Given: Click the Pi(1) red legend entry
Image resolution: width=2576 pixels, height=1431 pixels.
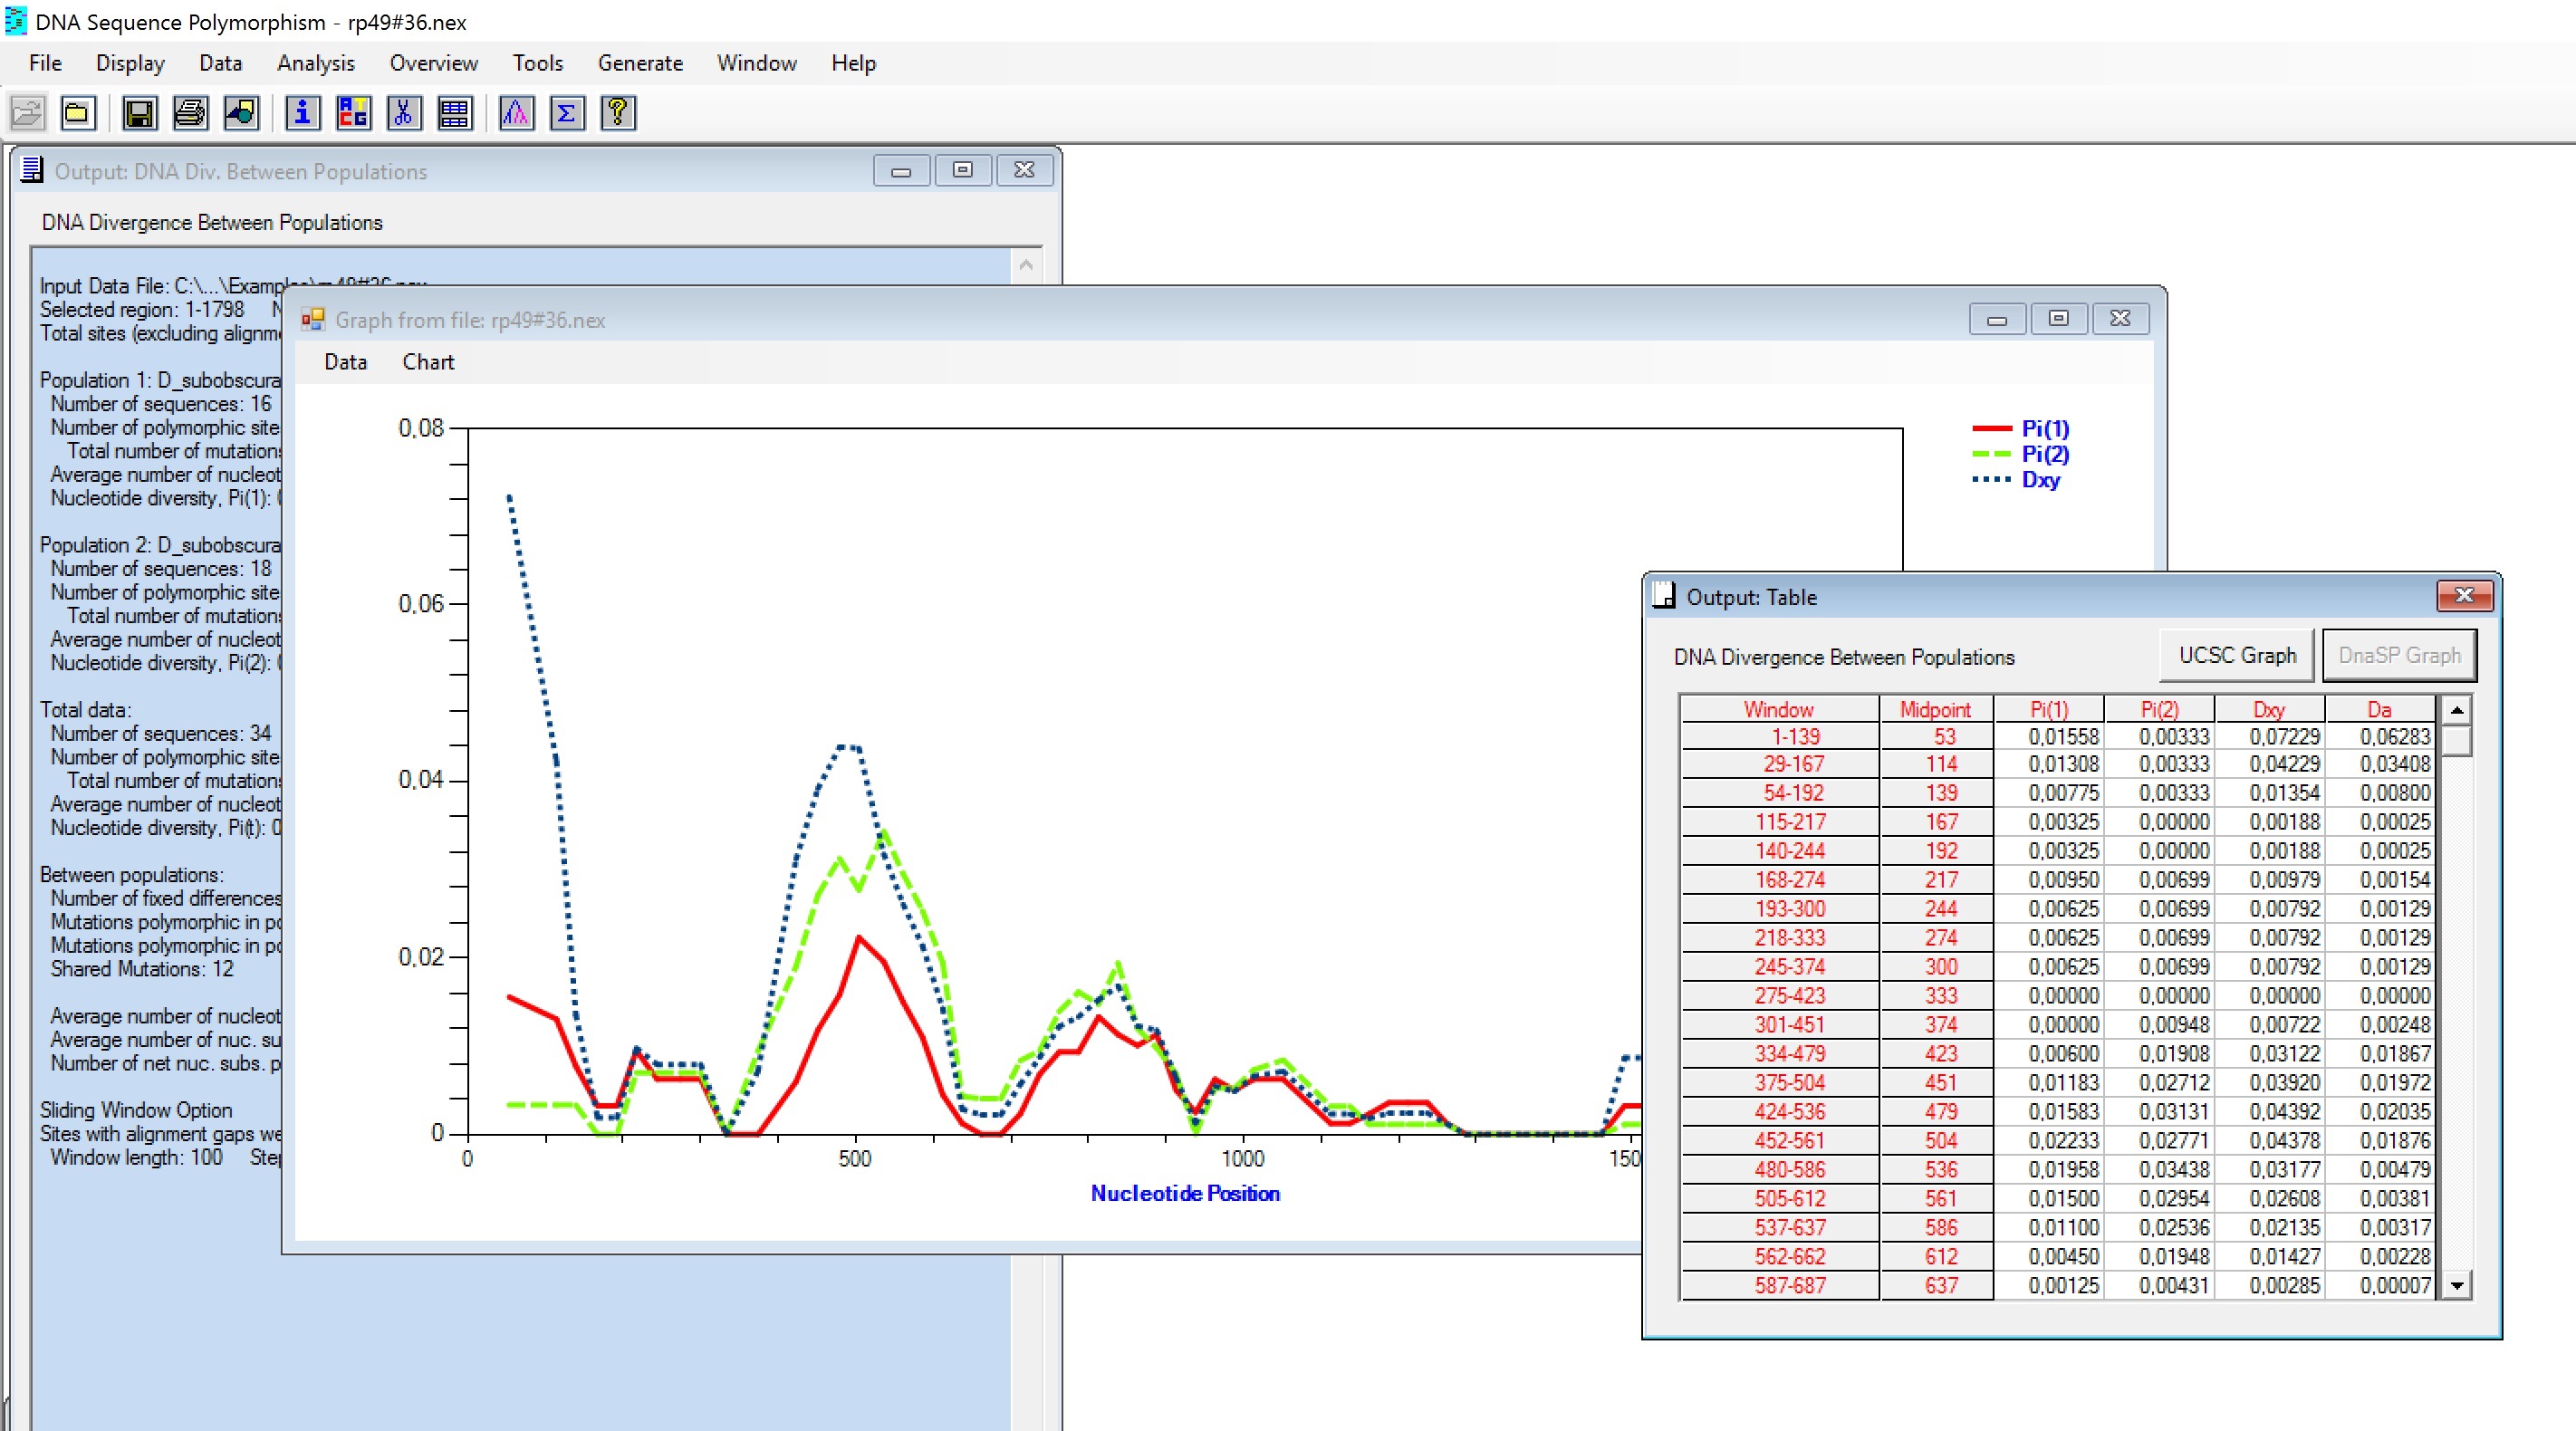Looking at the screenshot, I should pyautogui.click(x=2044, y=429).
